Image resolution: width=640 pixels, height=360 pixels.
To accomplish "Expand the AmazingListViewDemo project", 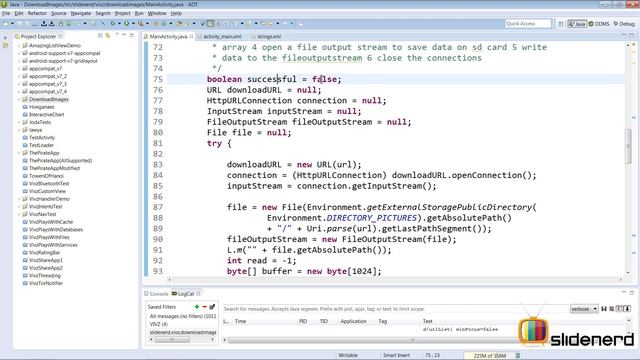I will (19, 46).
